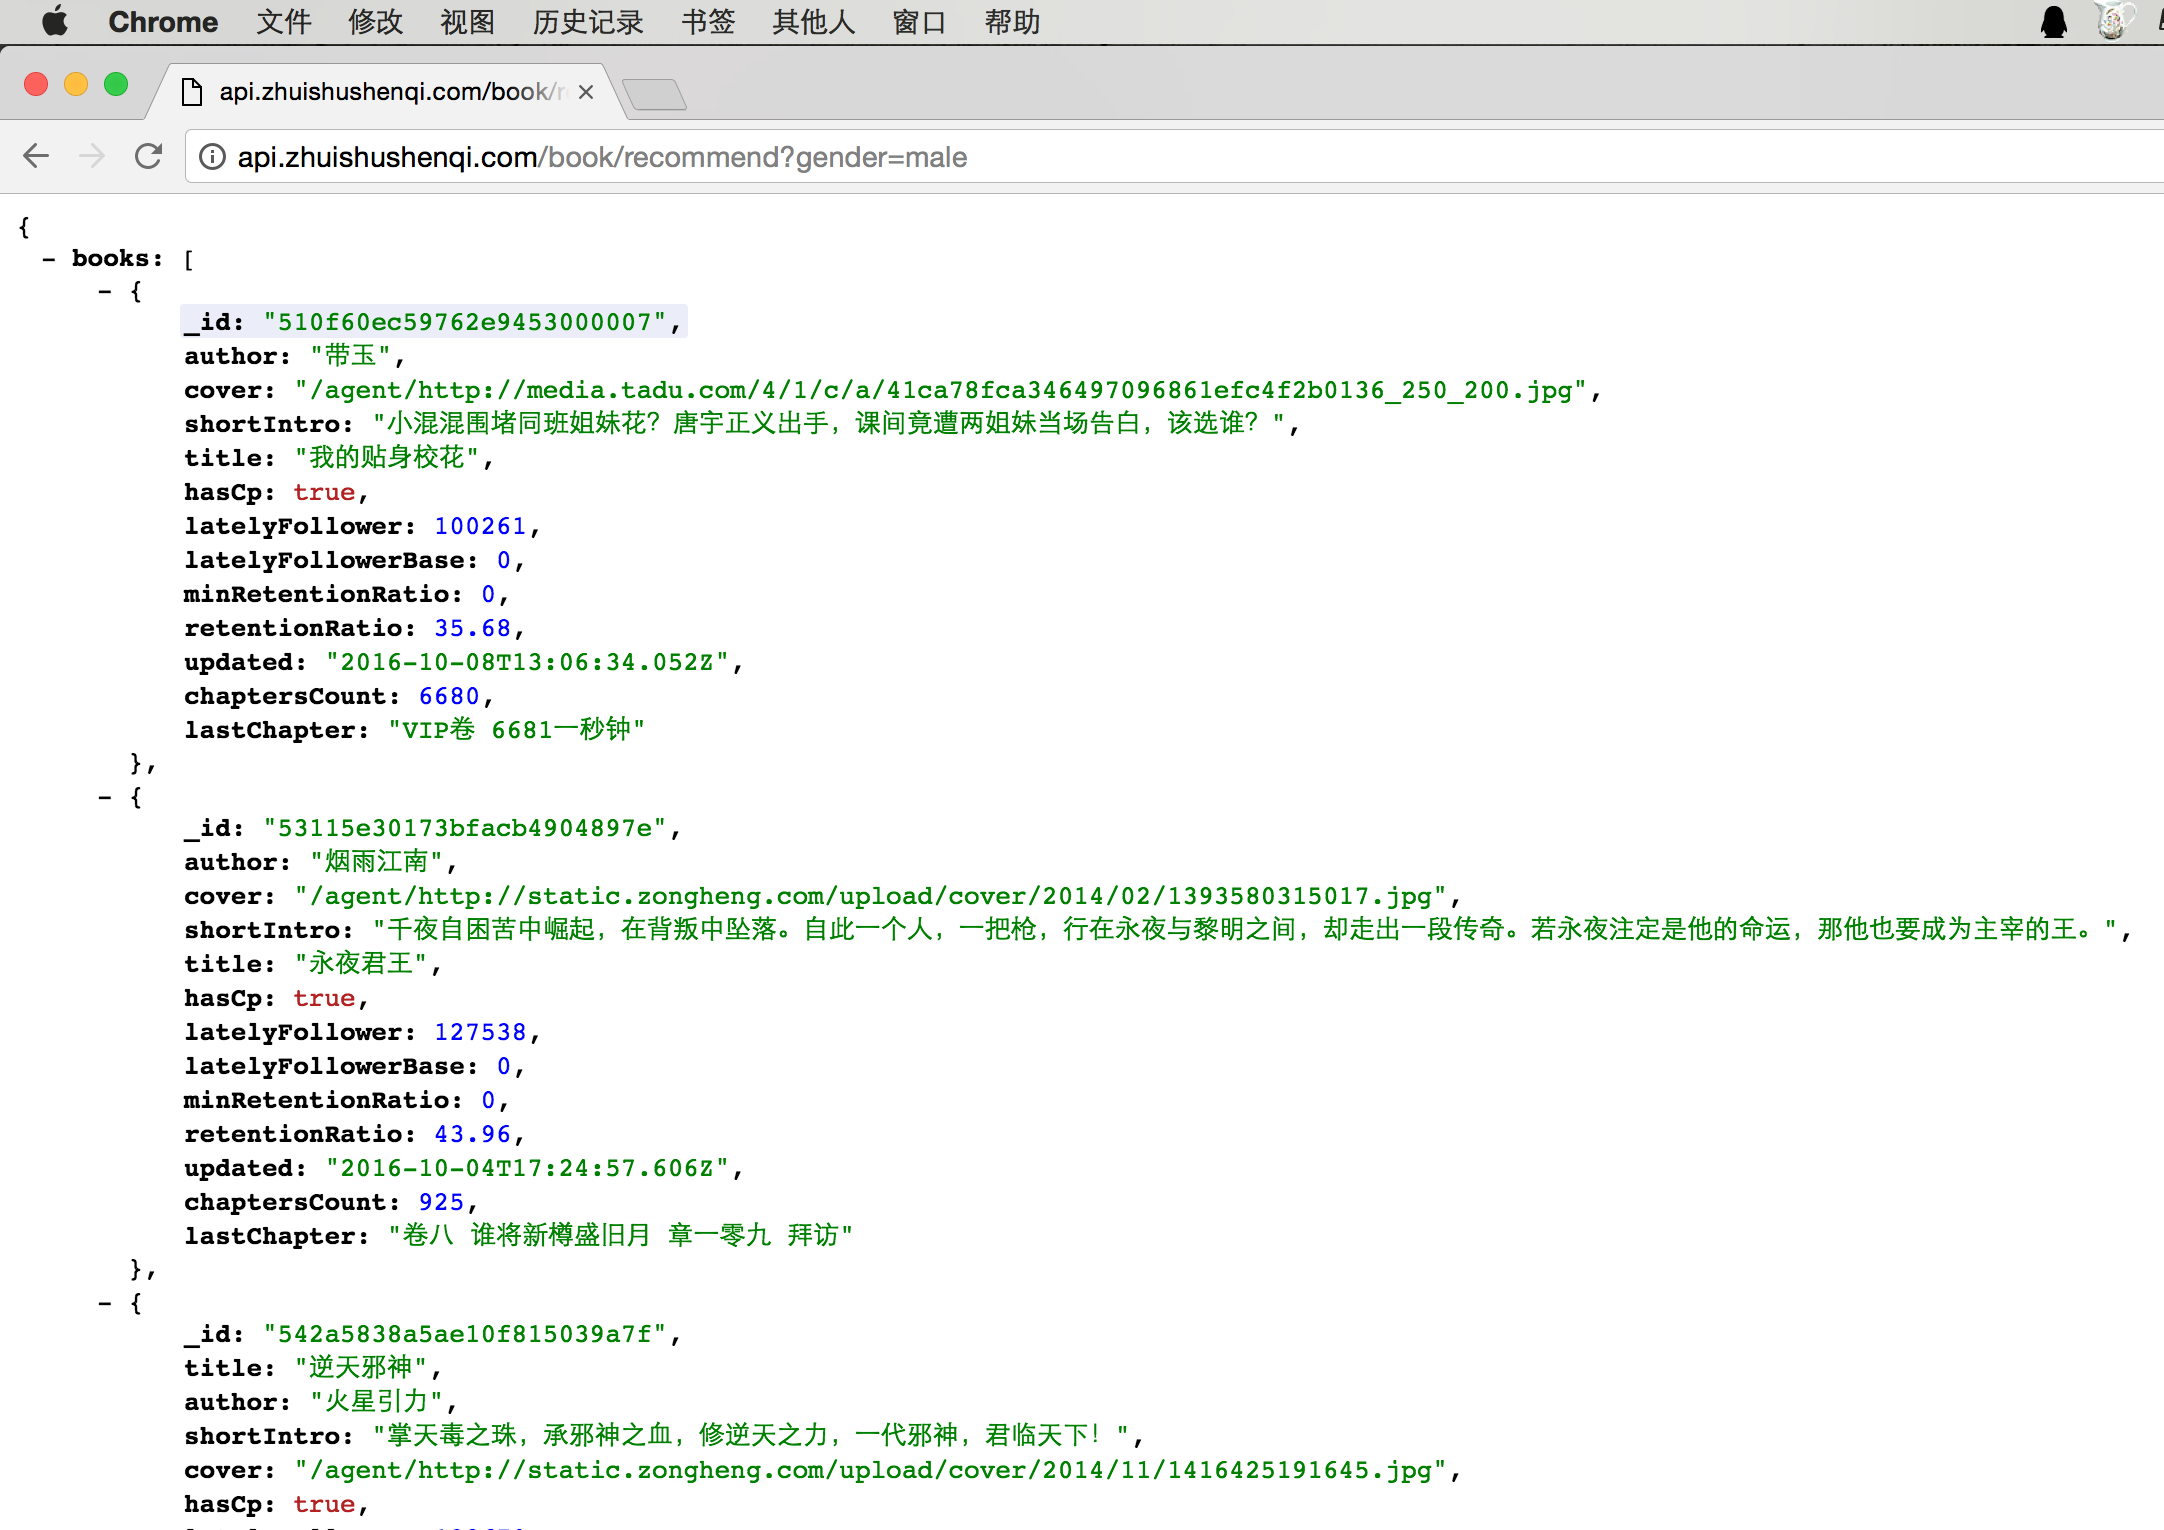The height and width of the screenshot is (1530, 2164).
Task: Open the Apple menu
Action: point(55,22)
